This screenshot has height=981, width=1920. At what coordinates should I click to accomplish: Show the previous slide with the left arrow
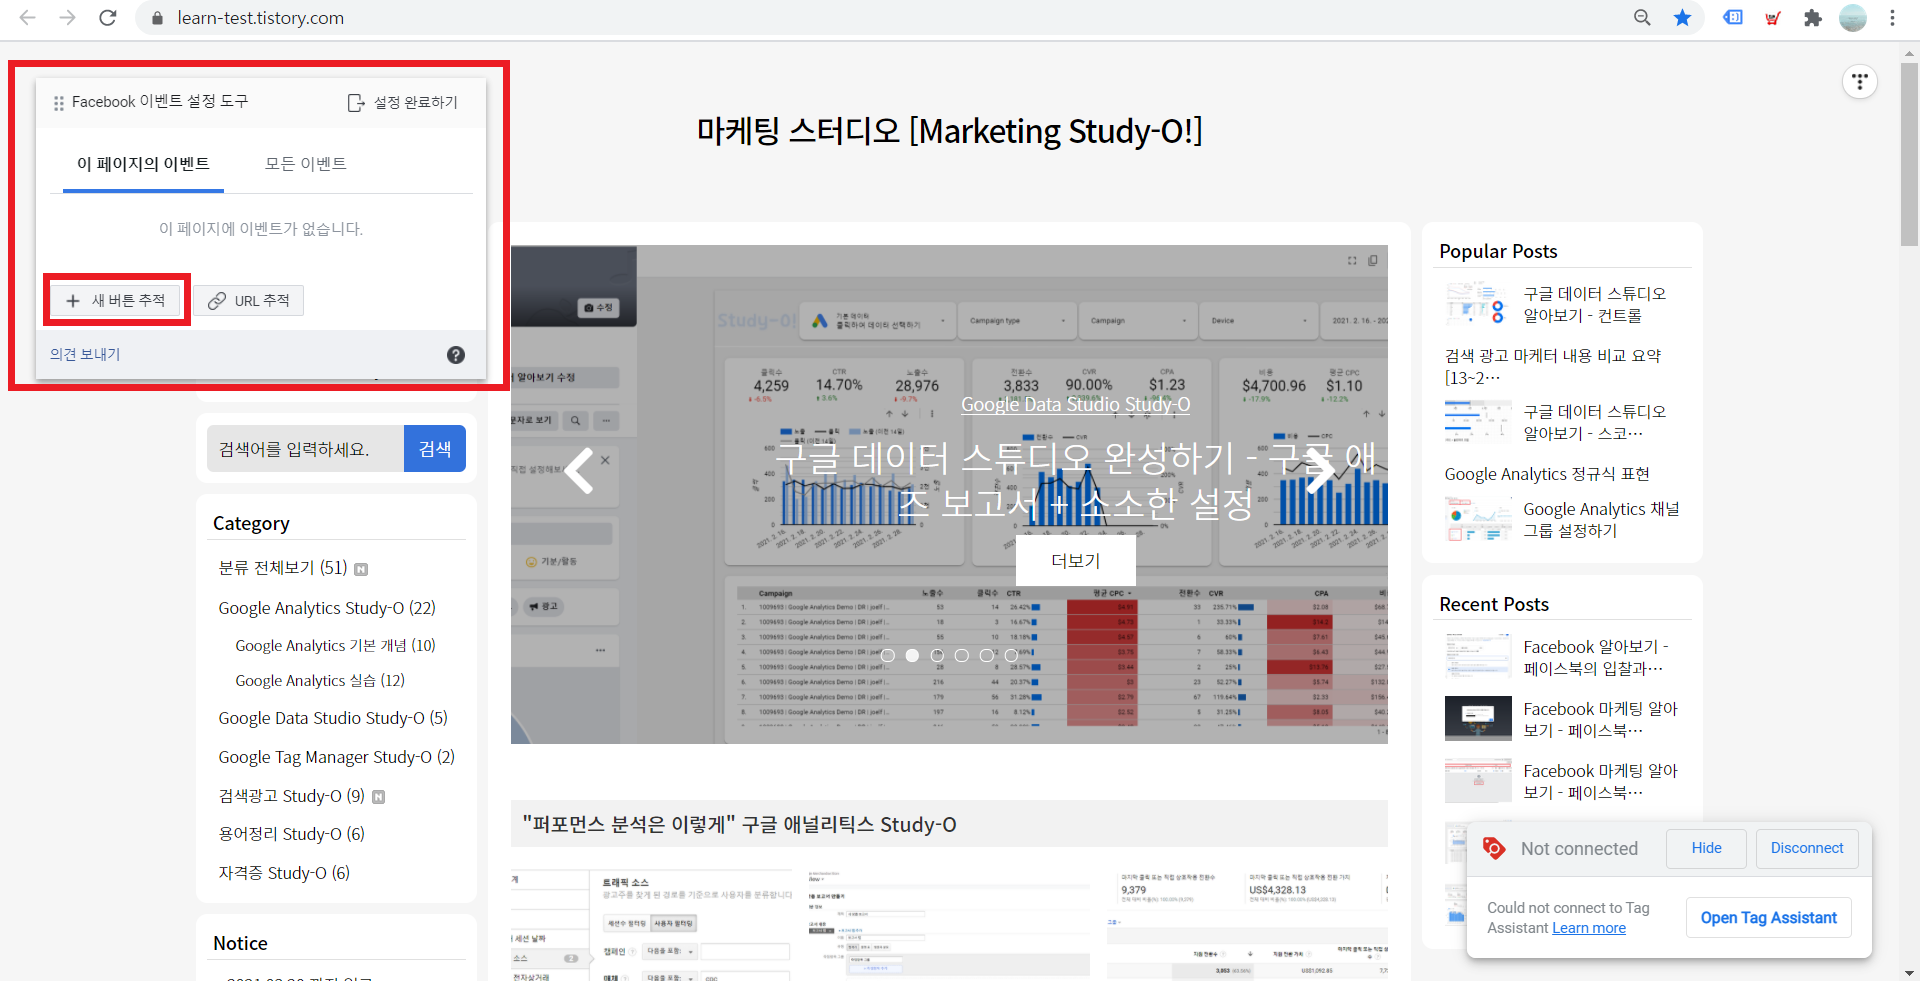580,470
